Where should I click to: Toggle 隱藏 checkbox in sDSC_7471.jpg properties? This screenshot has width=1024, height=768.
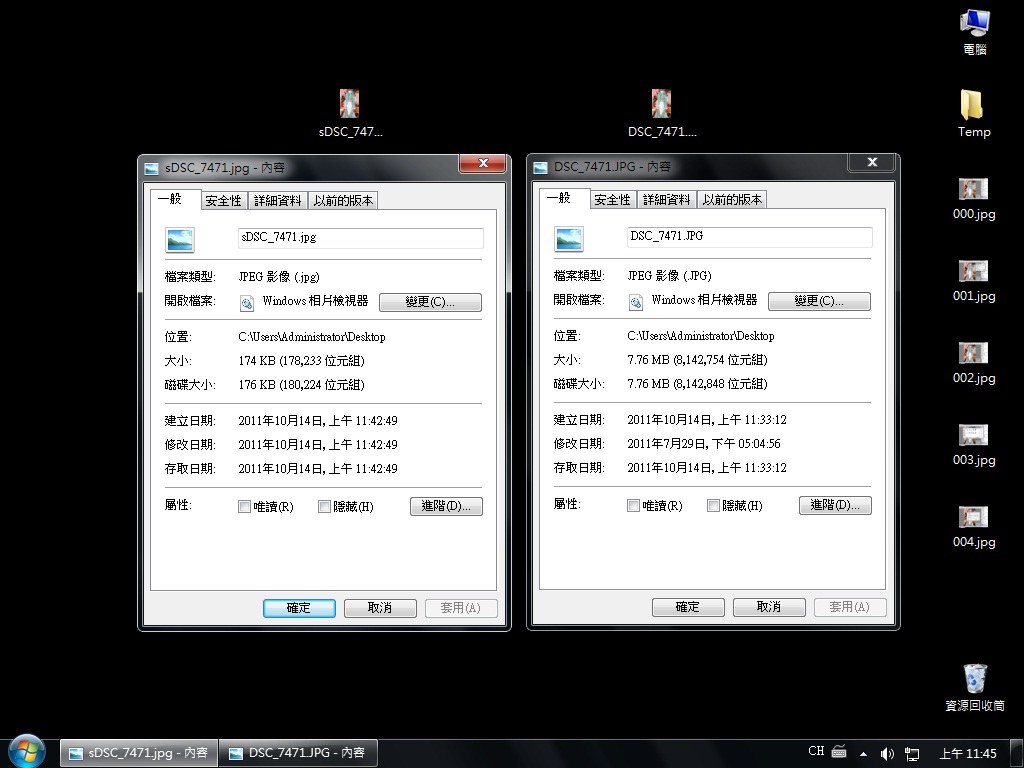324,507
